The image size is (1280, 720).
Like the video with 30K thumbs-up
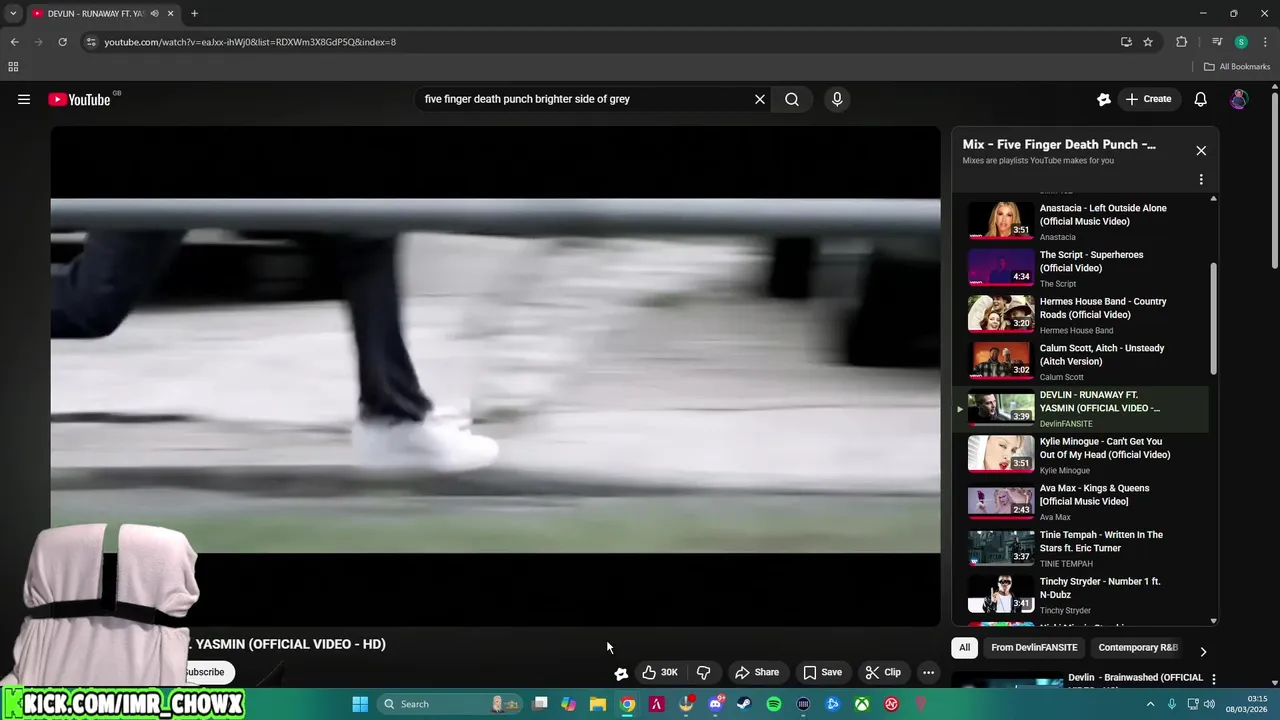pos(660,672)
